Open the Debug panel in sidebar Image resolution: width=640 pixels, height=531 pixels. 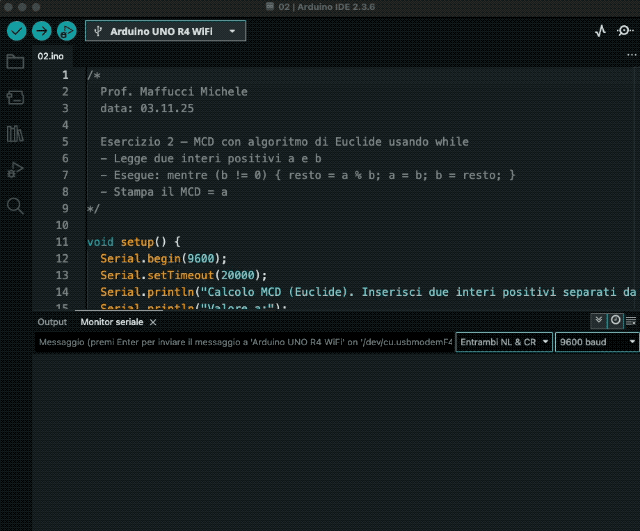click(x=15, y=169)
